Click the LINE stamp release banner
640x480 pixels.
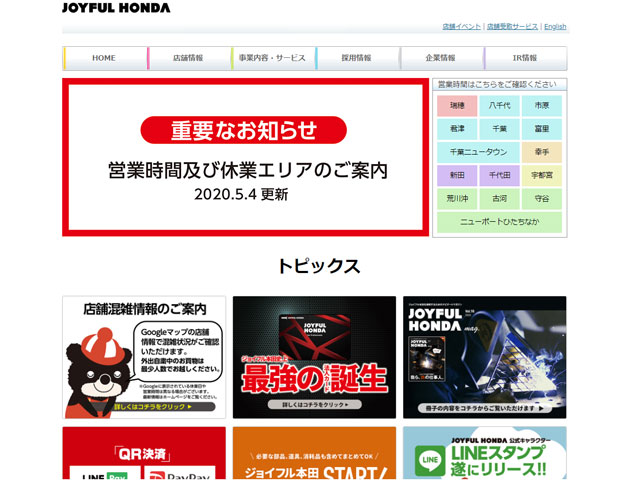(x=485, y=453)
